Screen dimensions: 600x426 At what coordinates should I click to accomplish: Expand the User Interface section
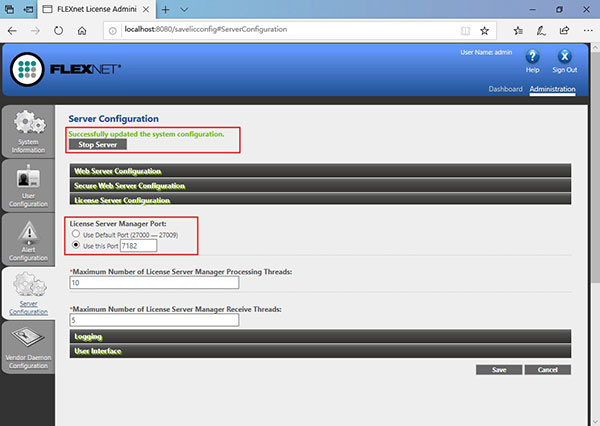pyautogui.click(x=320, y=351)
